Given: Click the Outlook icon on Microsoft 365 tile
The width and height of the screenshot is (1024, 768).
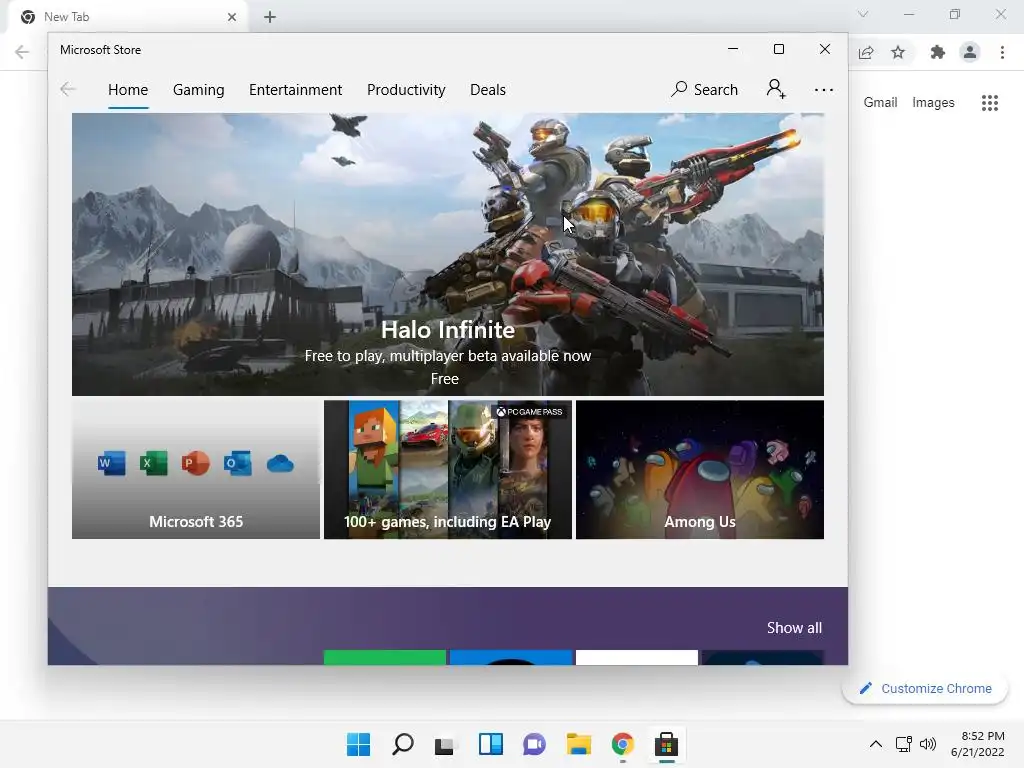Looking at the screenshot, I should (238, 464).
